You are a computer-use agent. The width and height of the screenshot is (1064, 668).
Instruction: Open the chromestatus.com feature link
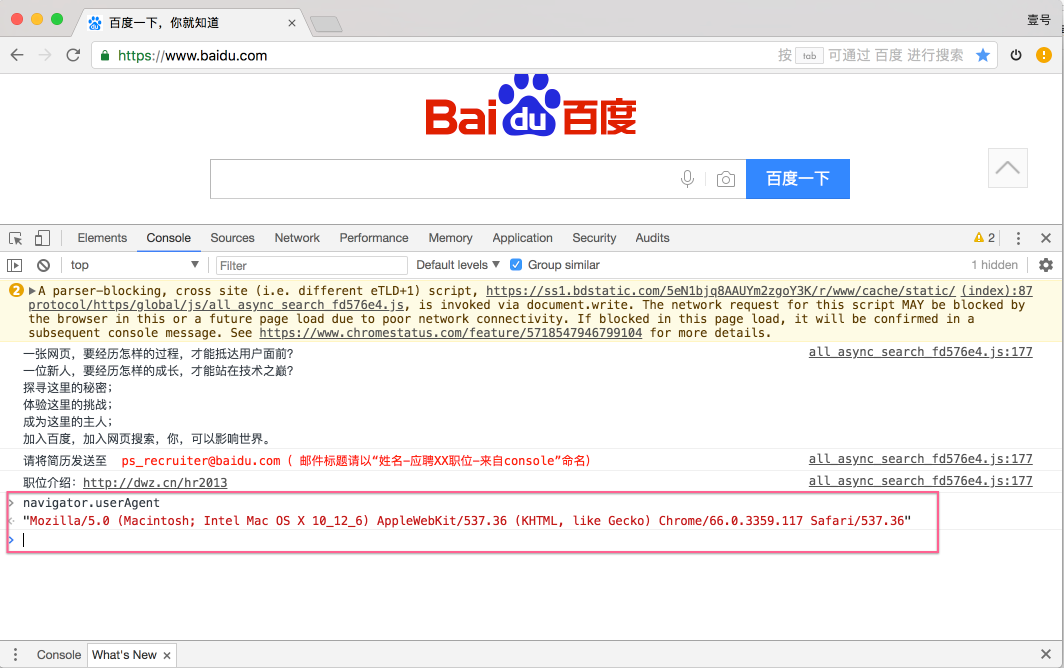[x=451, y=333]
